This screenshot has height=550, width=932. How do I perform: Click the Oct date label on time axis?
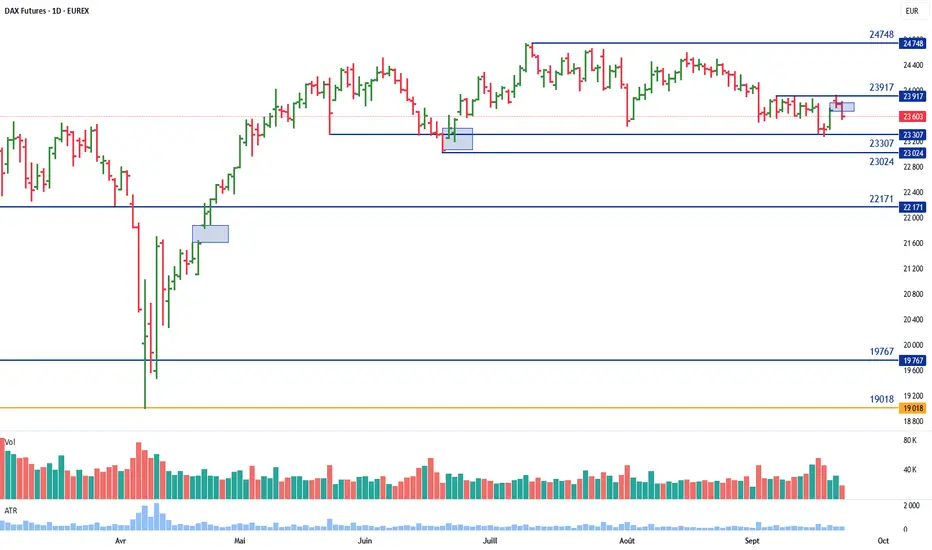883,540
